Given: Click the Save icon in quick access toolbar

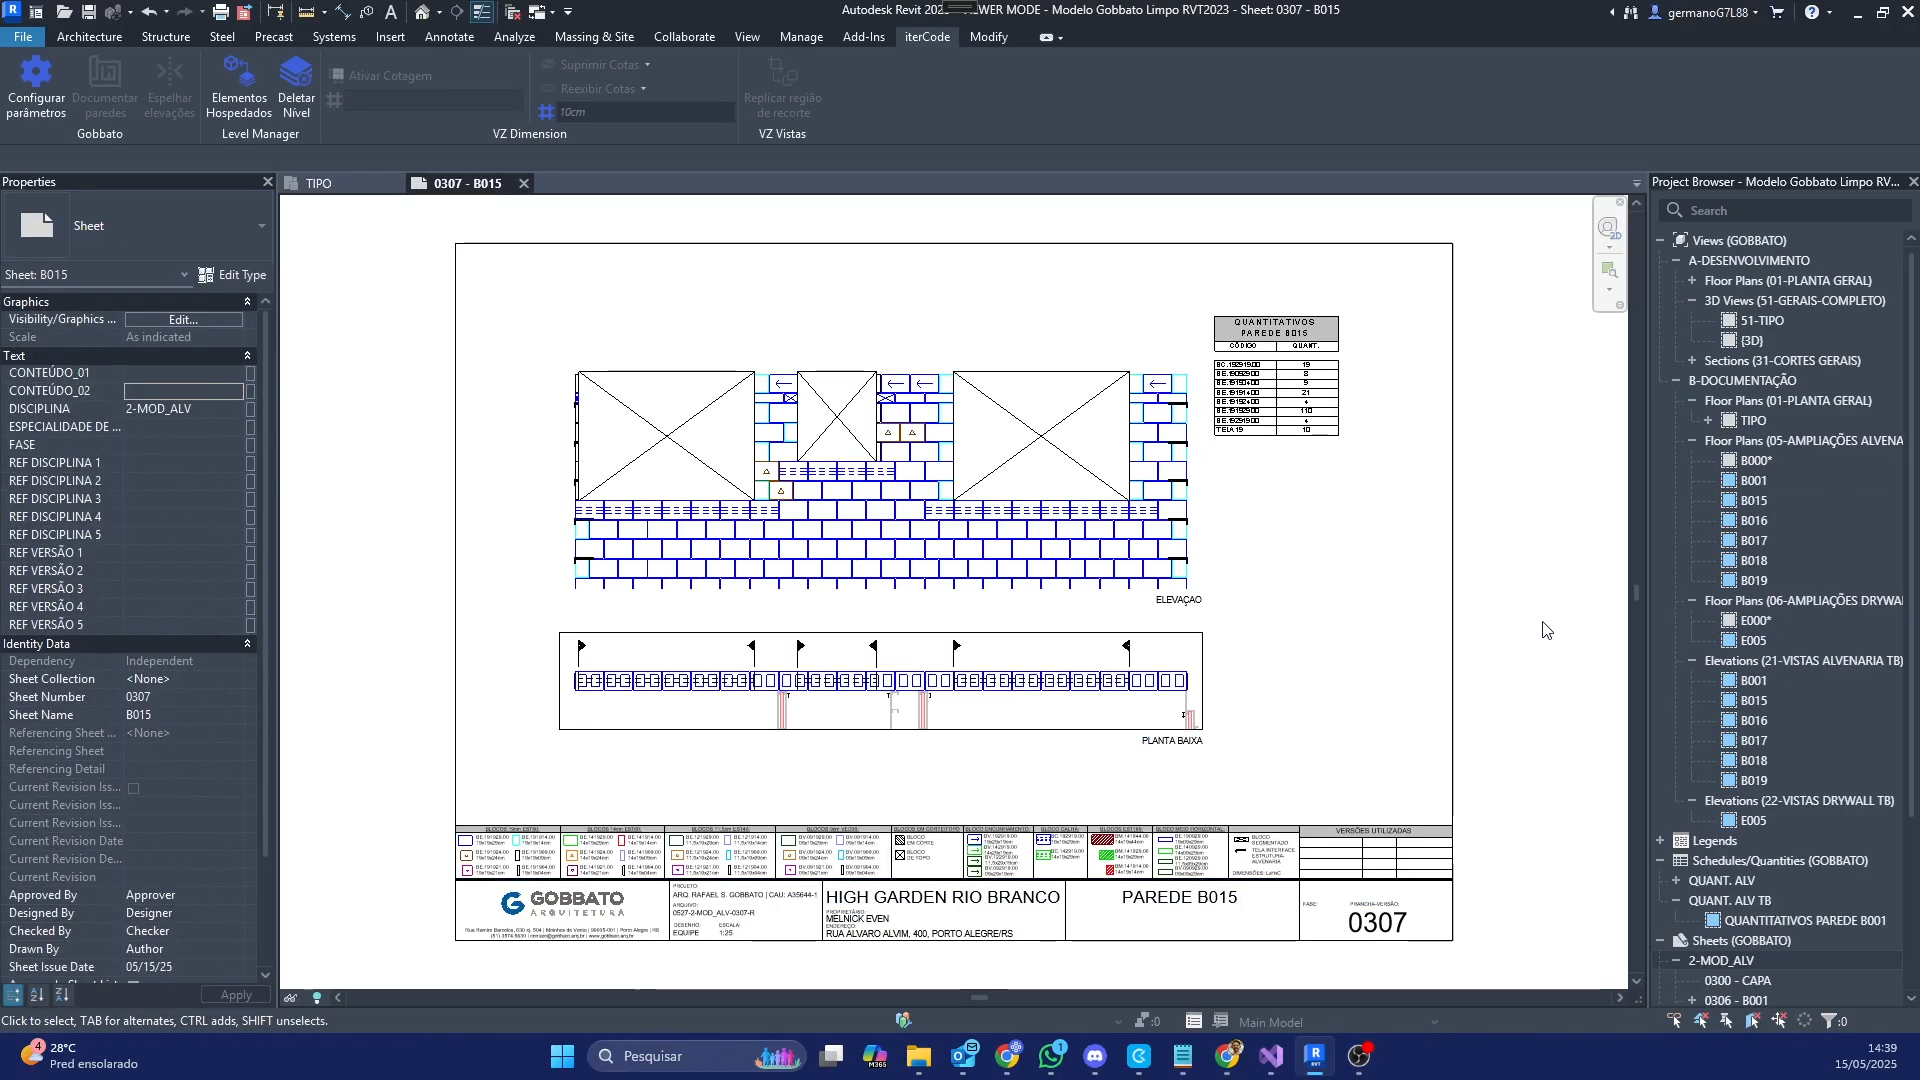Looking at the screenshot, I should tap(88, 12).
